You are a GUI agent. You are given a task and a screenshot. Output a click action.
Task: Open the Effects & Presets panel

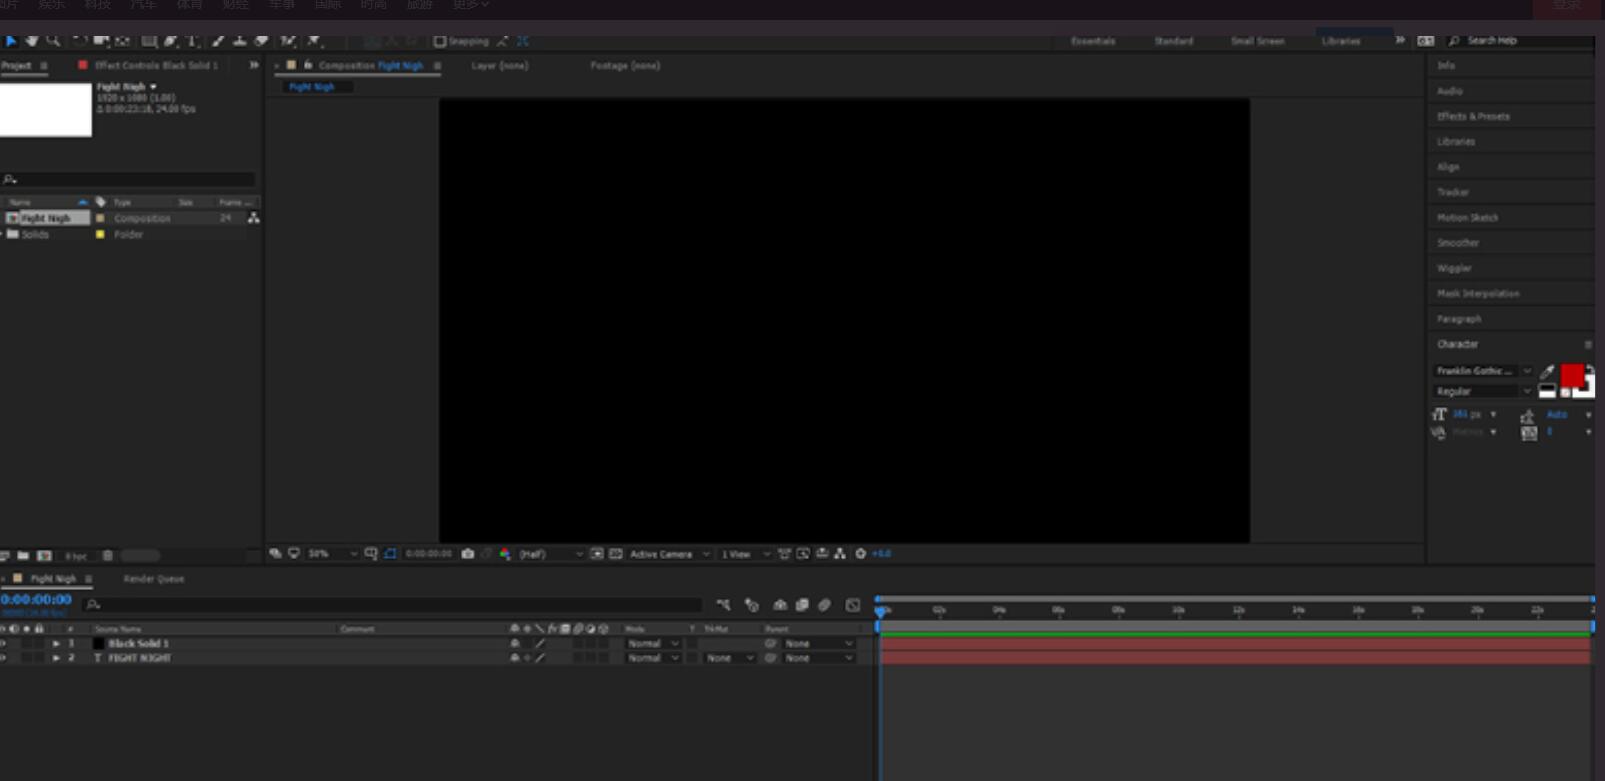(x=1473, y=116)
